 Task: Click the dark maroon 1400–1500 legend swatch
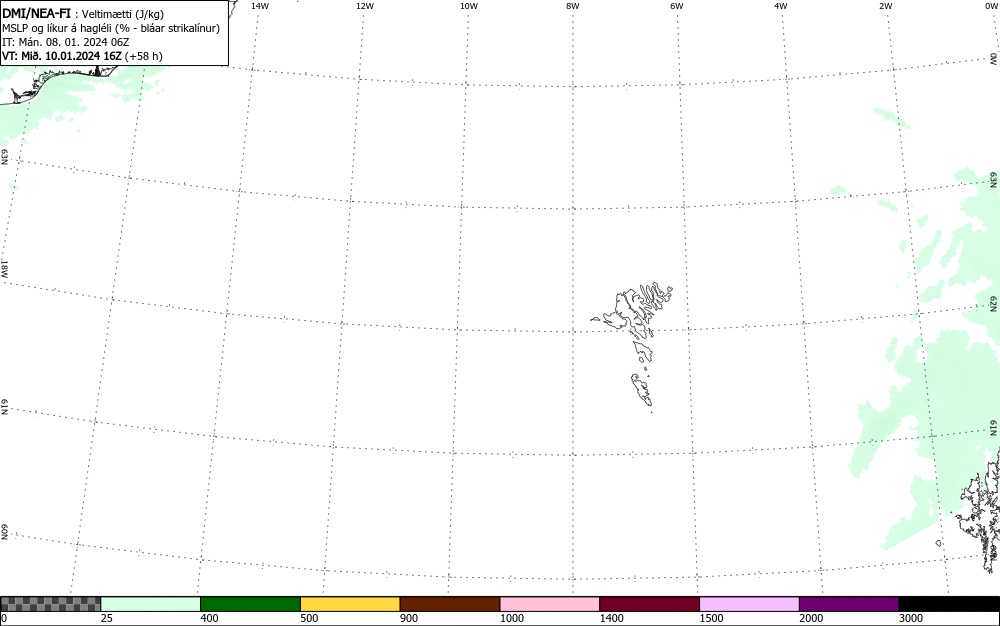[649, 604]
